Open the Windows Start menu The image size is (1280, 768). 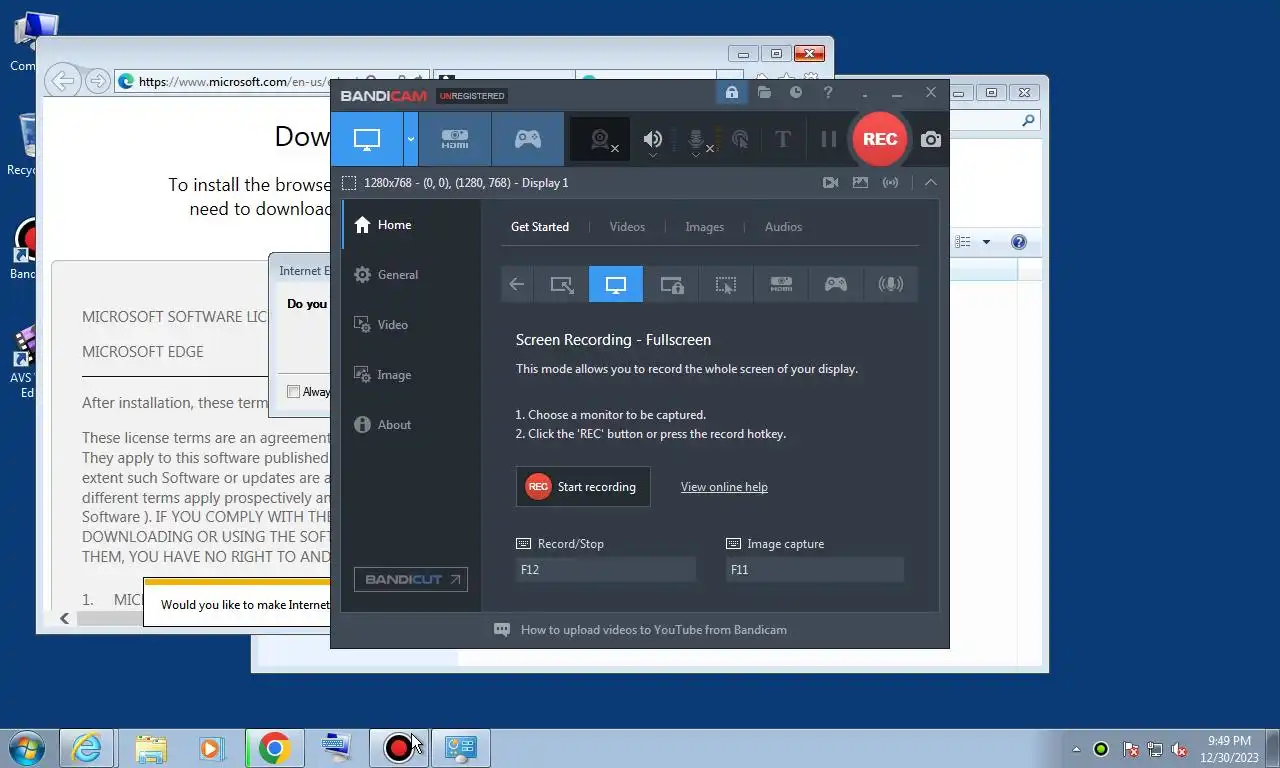(26, 748)
